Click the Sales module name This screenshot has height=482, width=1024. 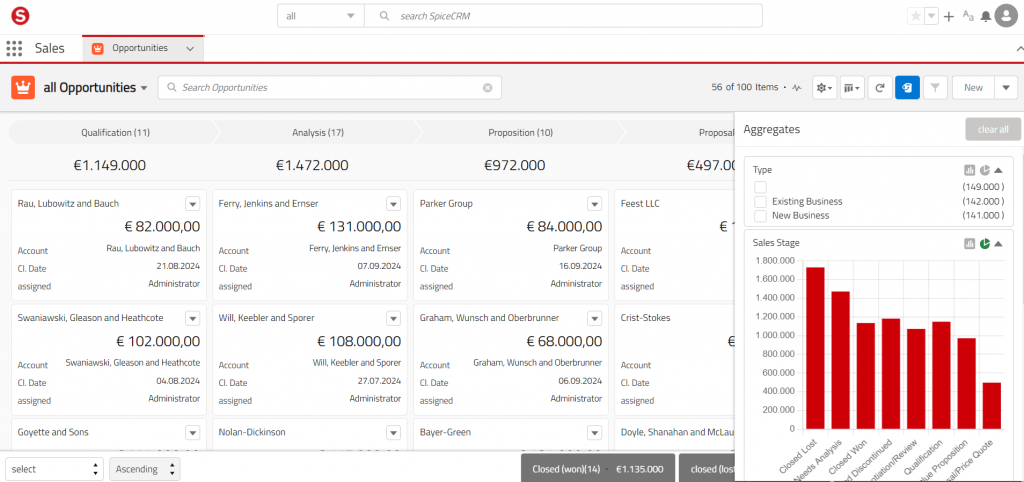[50, 48]
